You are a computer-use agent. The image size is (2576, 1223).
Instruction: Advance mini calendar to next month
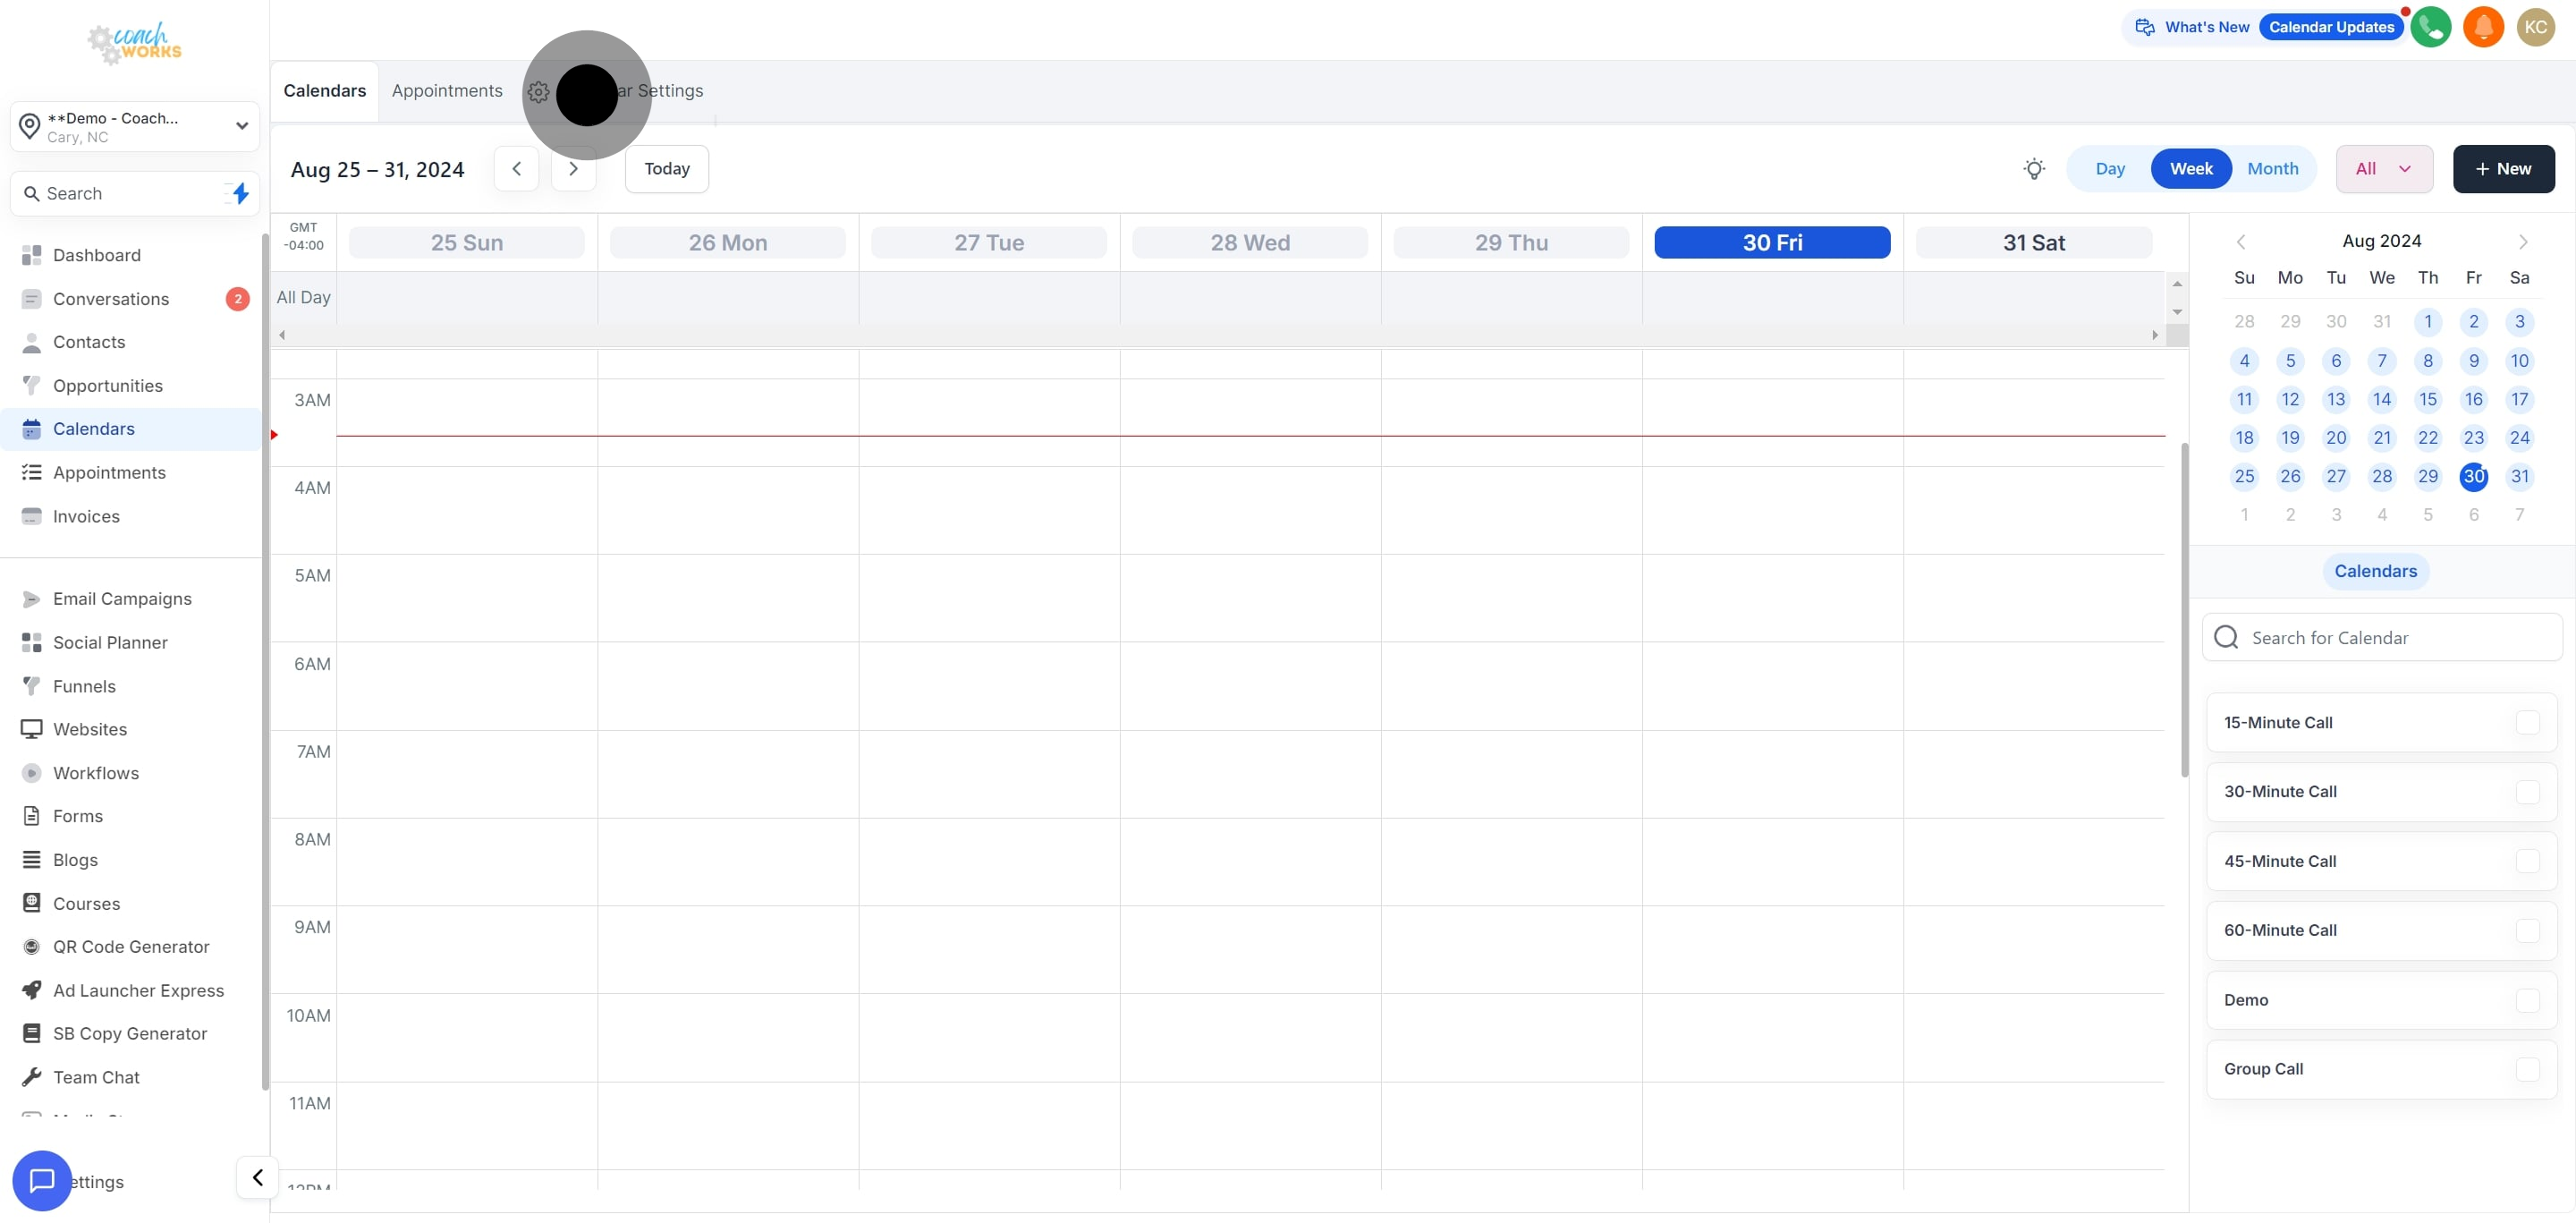(x=2524, y=241)
